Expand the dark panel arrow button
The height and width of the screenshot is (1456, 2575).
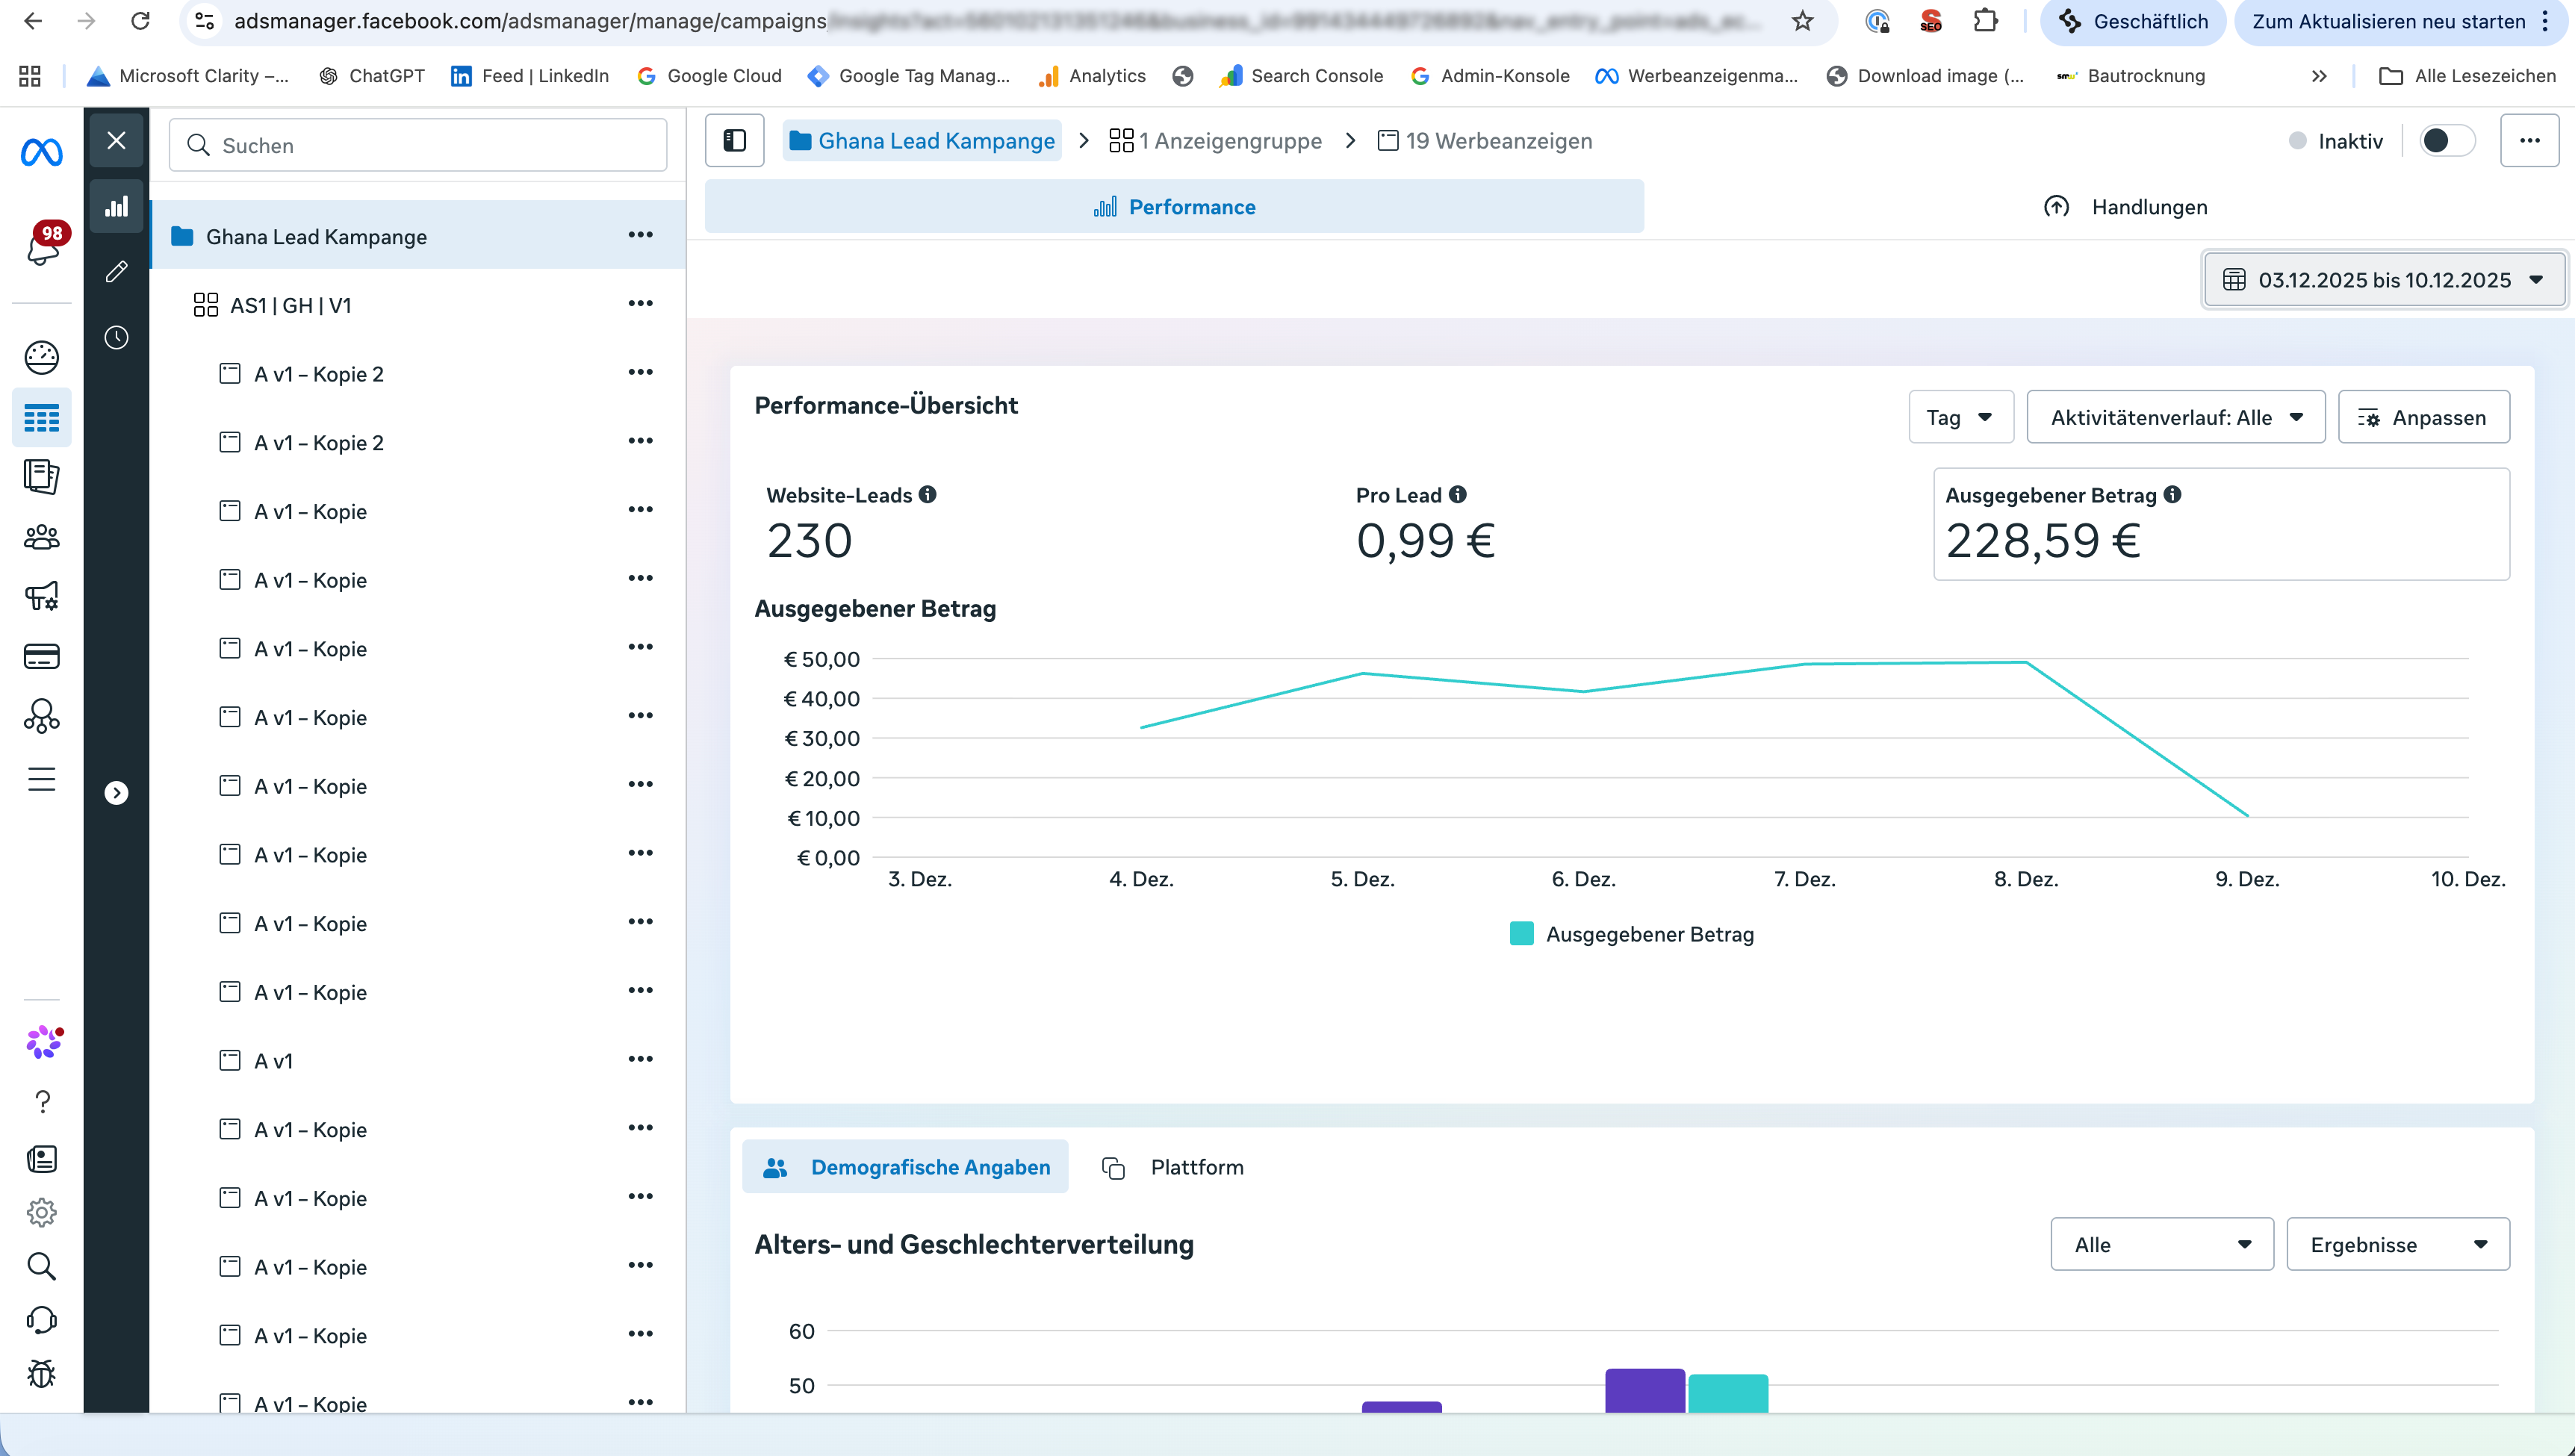(x=116, y=793)
